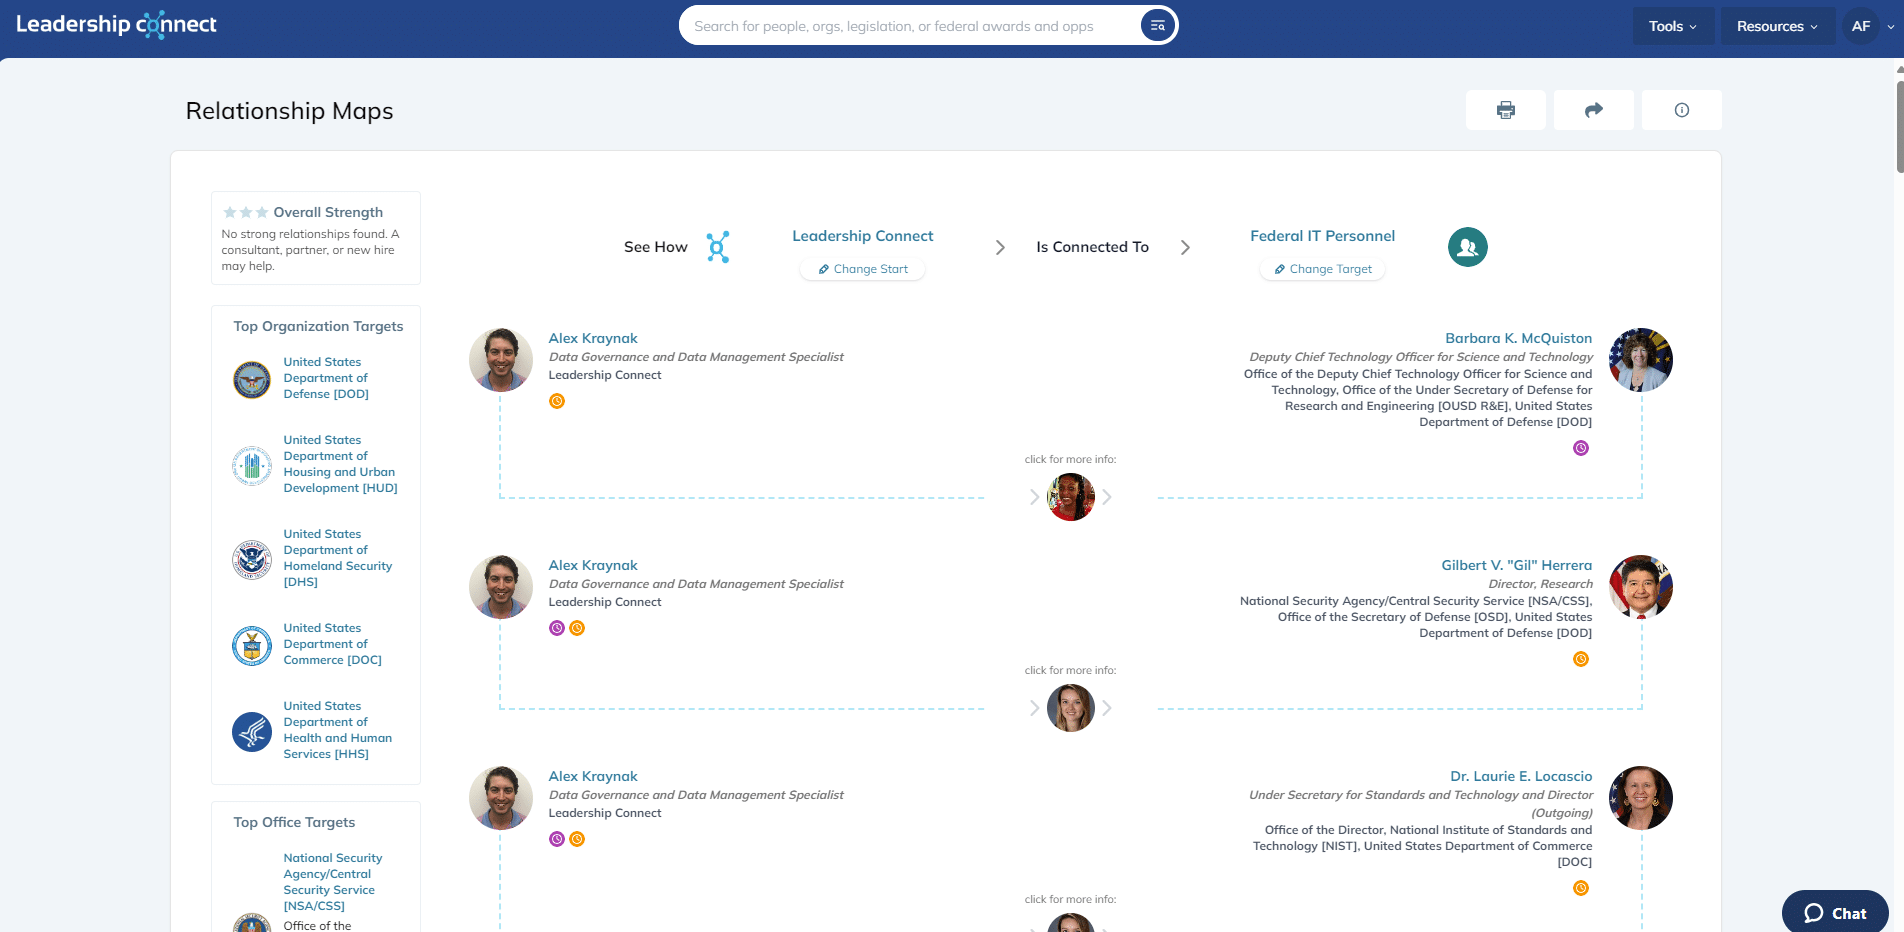Image resolution: width=1904 pixels, height=932 pixels.
Task: Open the AF account avatar menu
Action: tap(1861, 26)
